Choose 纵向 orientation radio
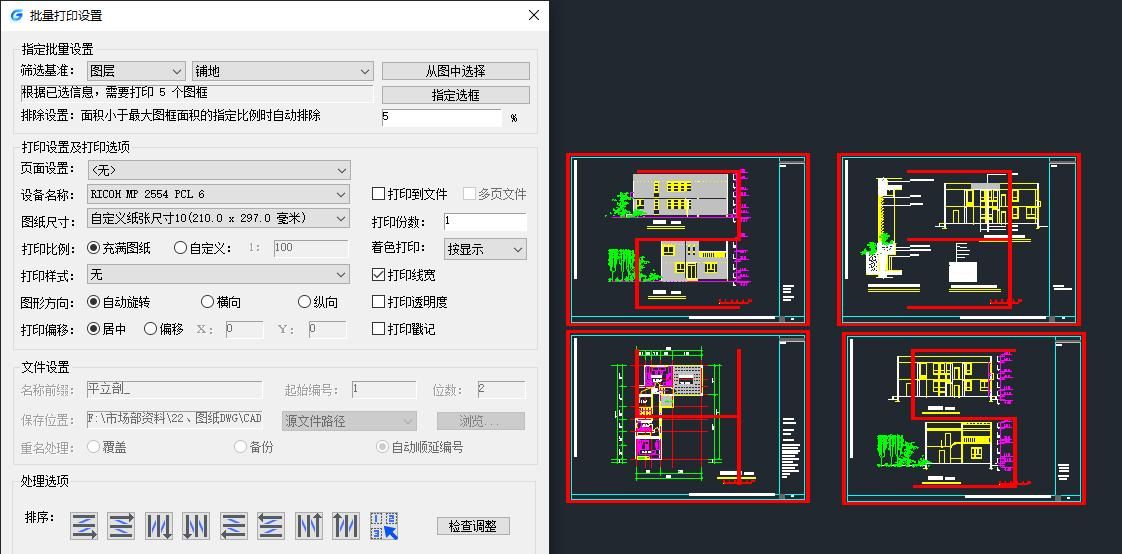 click(x=304, y=302)
